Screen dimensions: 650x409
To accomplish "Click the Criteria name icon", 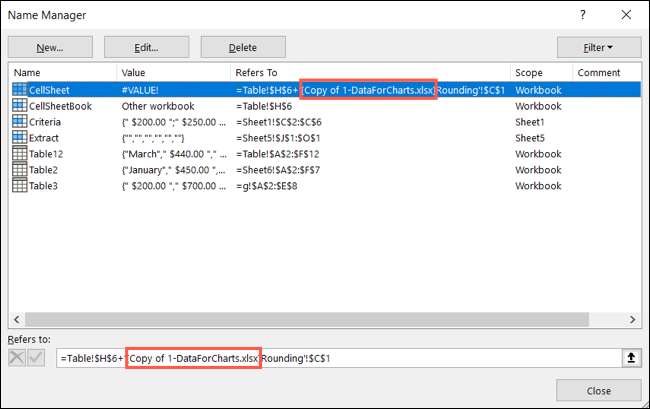I will pos(20,122).
